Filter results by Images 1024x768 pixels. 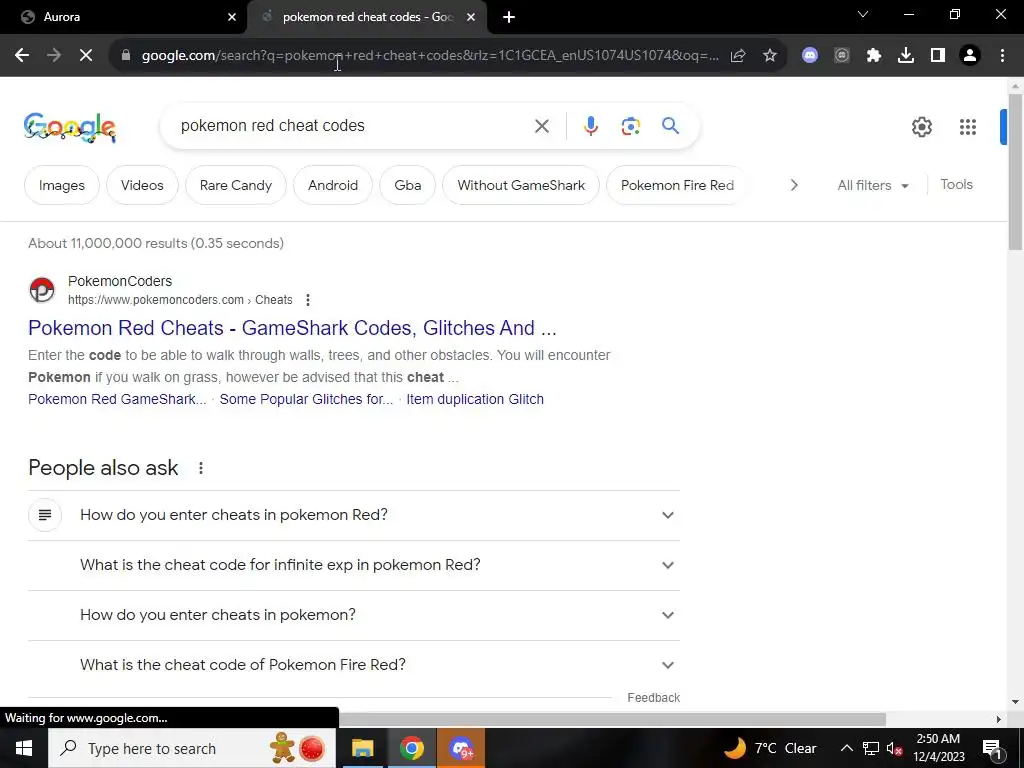[61, 185]
